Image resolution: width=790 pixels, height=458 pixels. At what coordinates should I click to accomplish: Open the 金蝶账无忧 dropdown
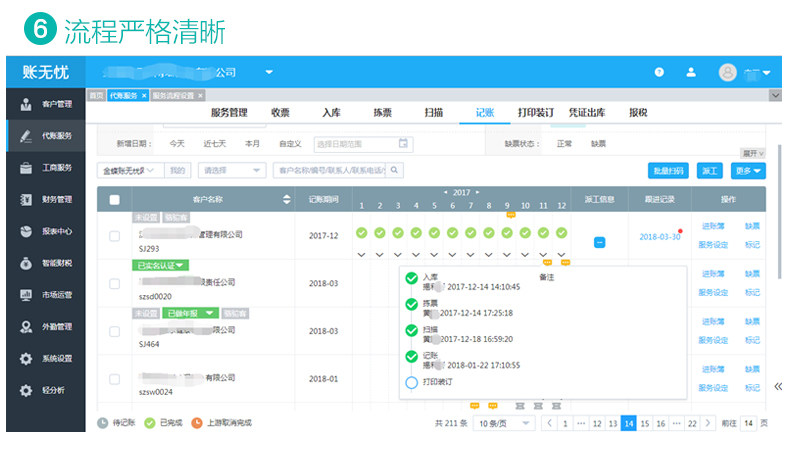click(x=130, y=170)
